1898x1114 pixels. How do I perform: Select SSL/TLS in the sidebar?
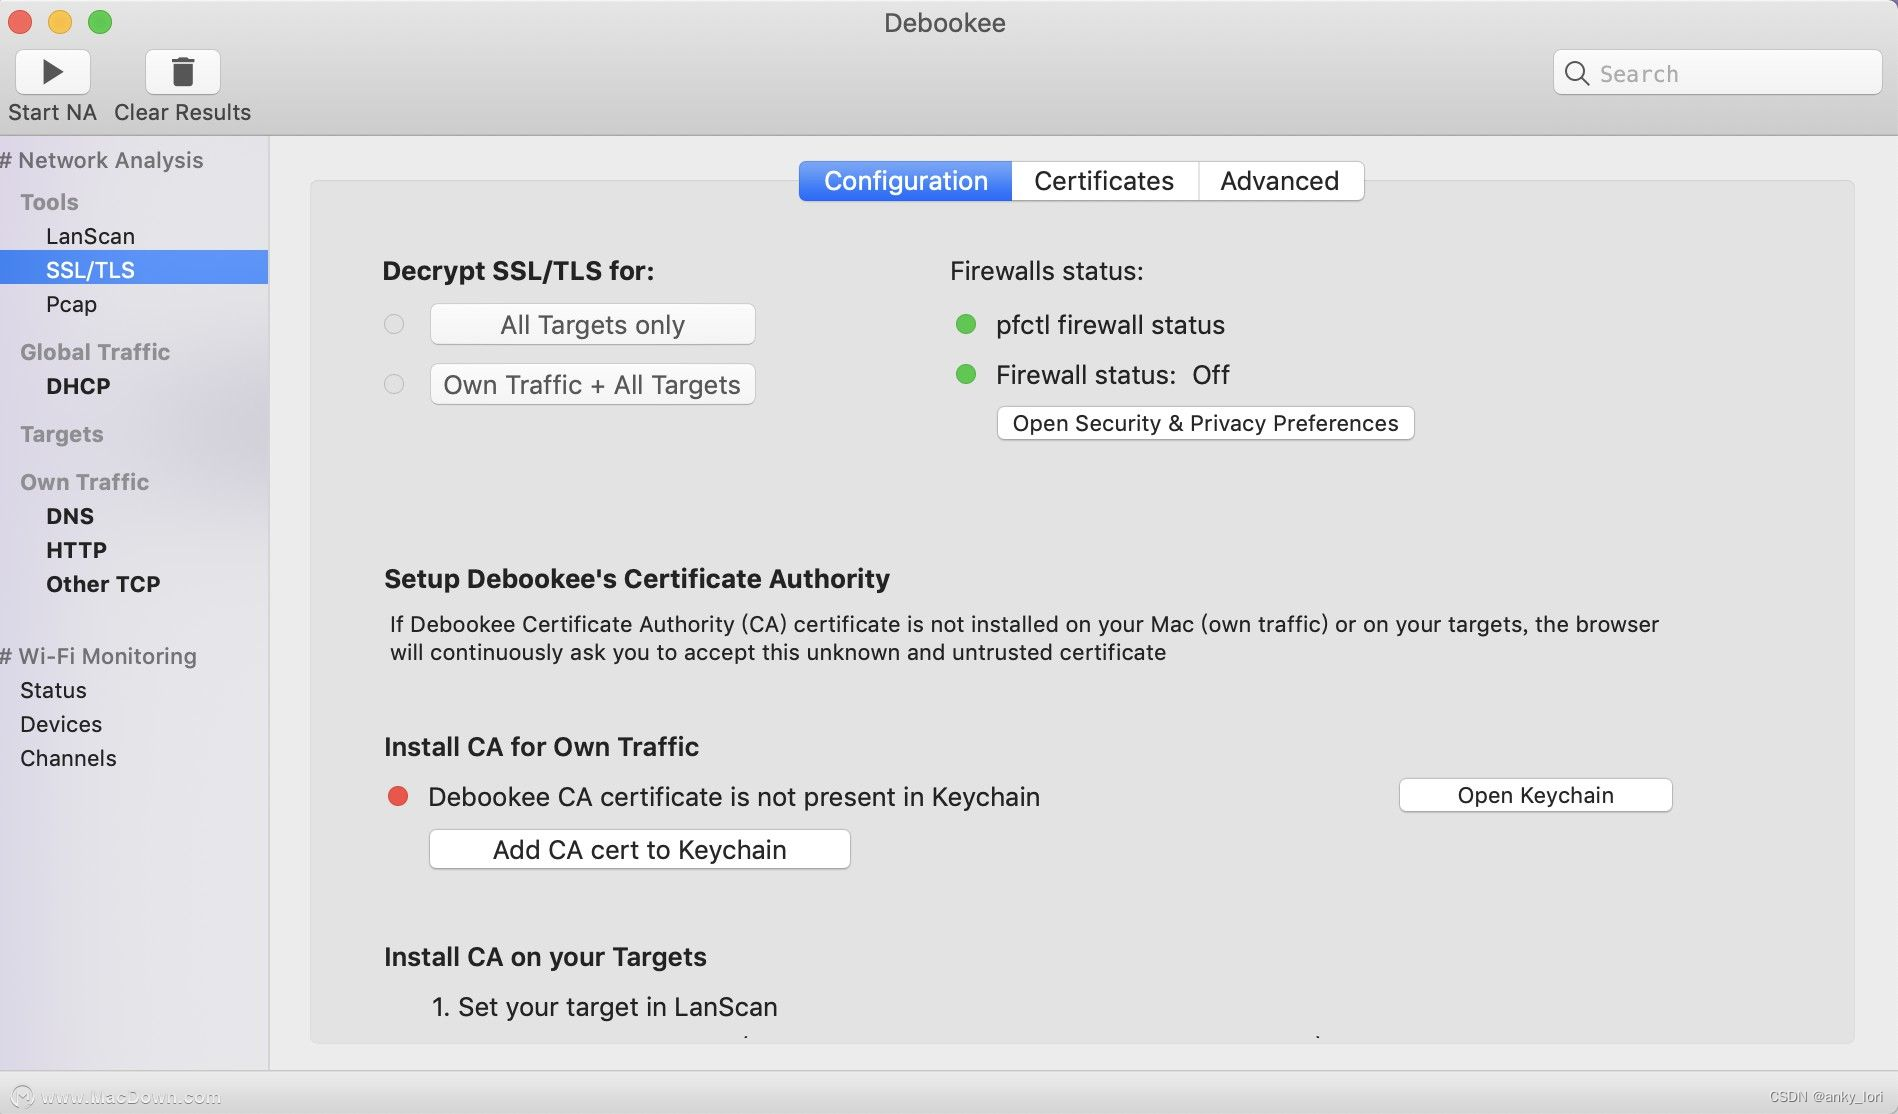(x=134, y=269)
